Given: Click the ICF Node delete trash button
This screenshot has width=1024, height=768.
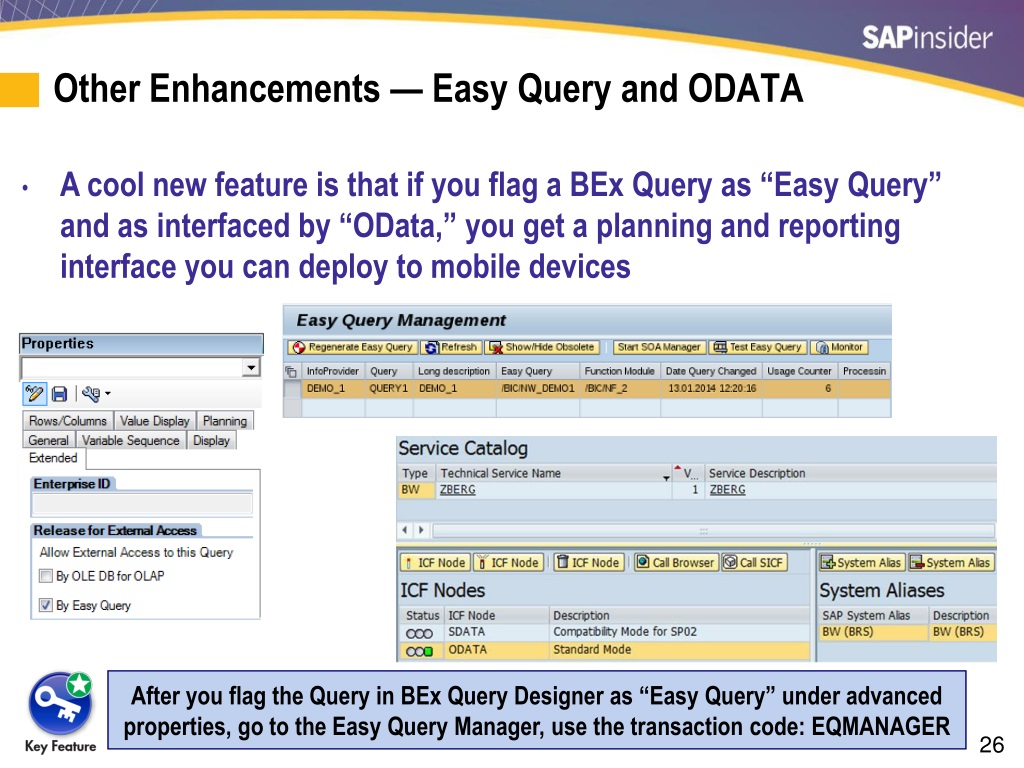Looking at the screenshot, I should [x=588, y=562].
